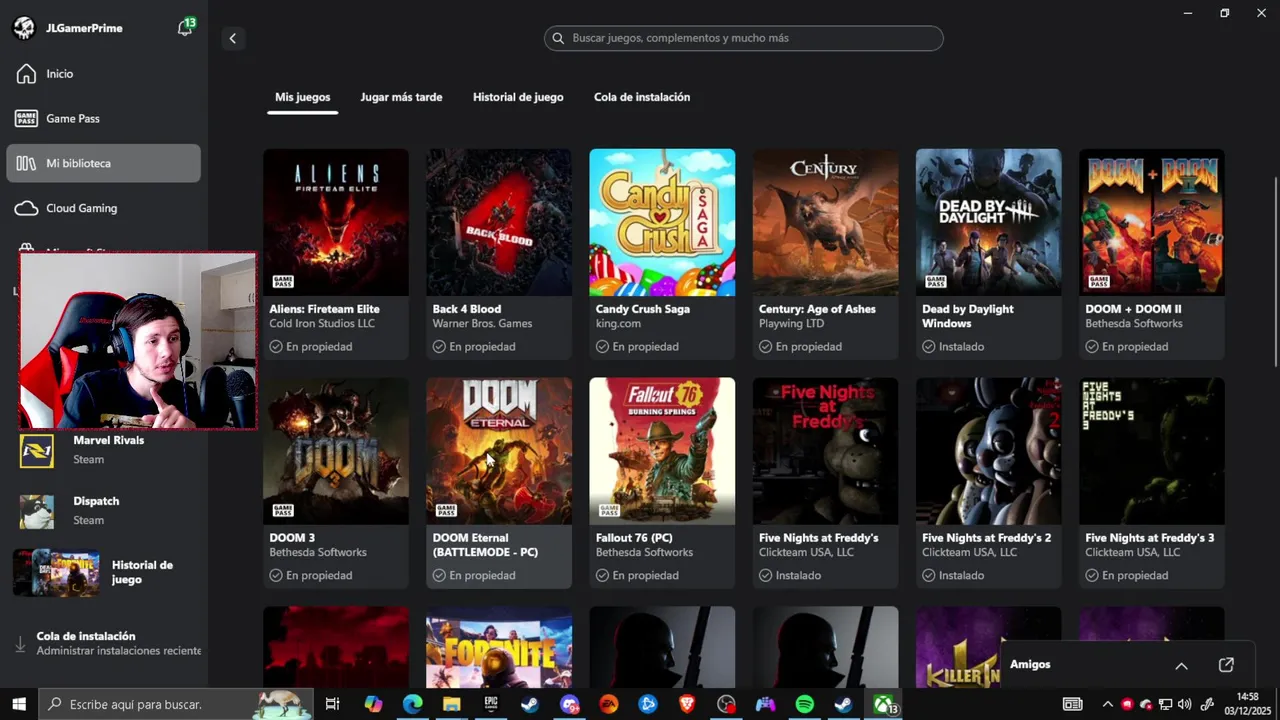The height and width of the screenshot is (720, 1280).
Task: Click the page vertical scrollbar
Action: (1274, 270)
